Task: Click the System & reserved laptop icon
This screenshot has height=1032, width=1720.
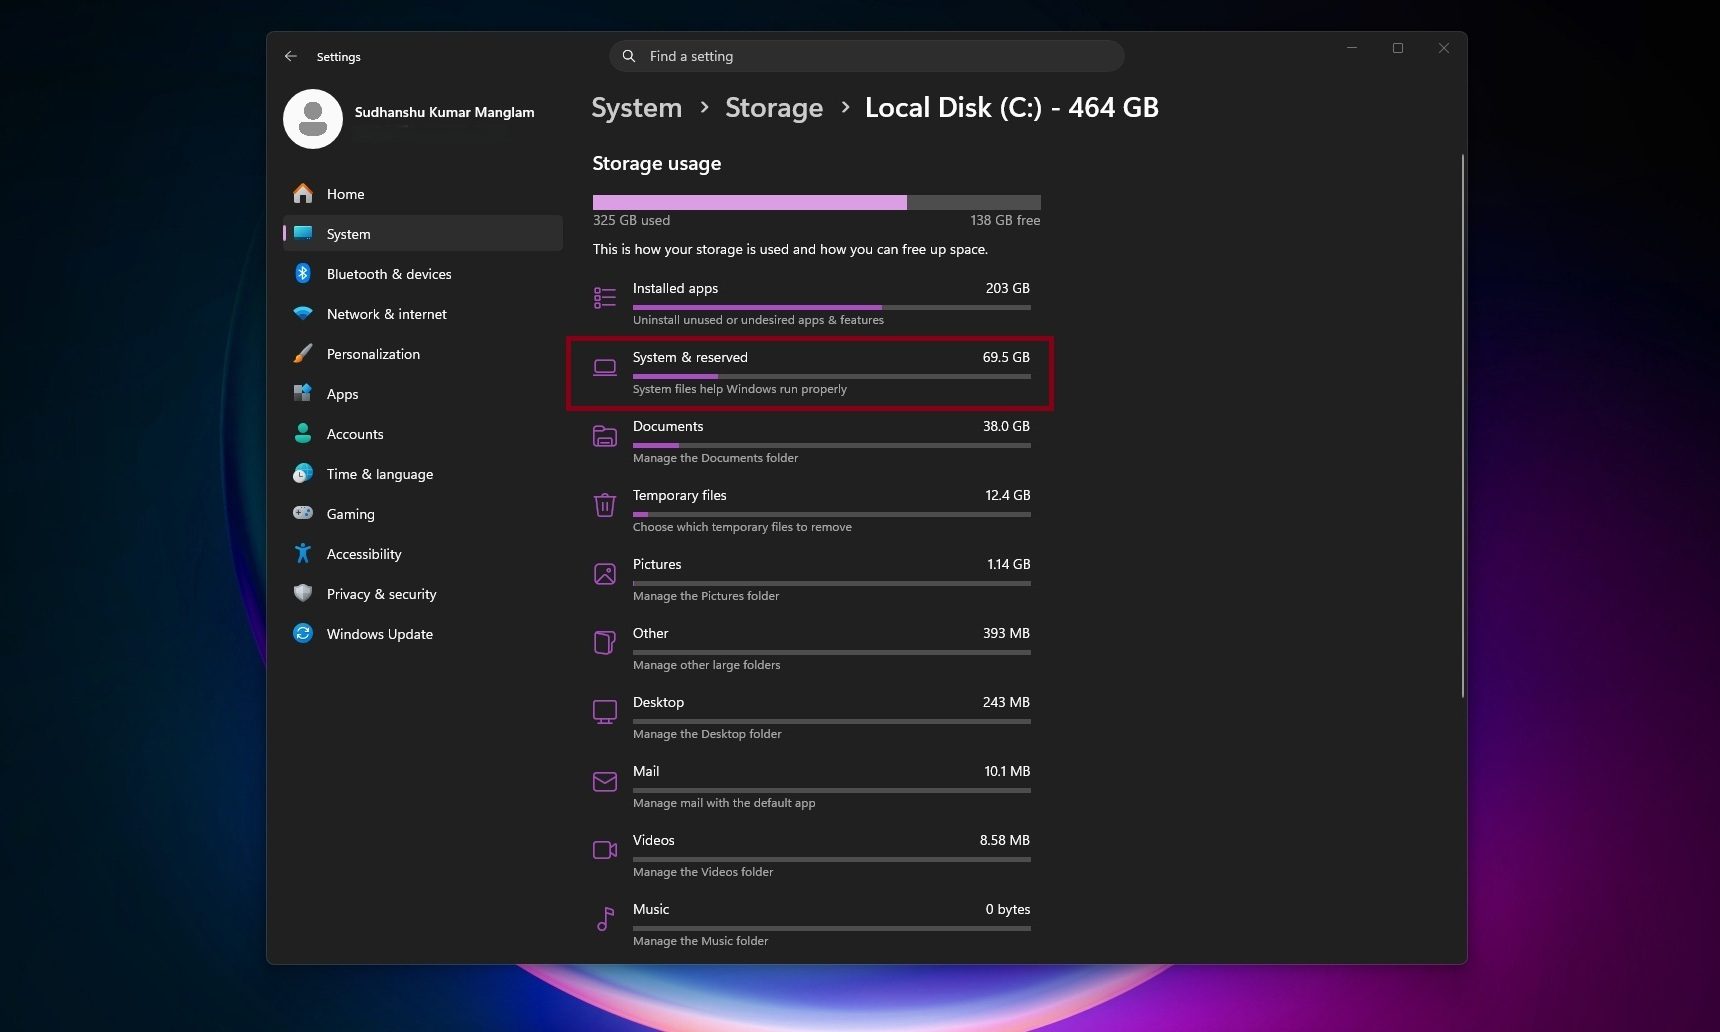Action: (x=605, y=367)
